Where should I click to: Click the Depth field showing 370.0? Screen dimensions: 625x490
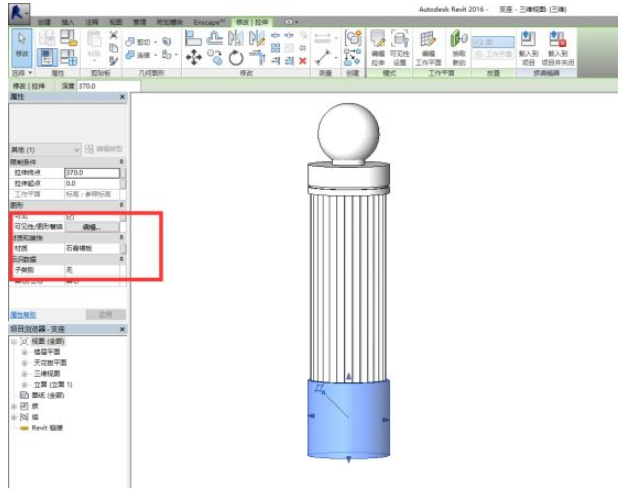[108, 86]
